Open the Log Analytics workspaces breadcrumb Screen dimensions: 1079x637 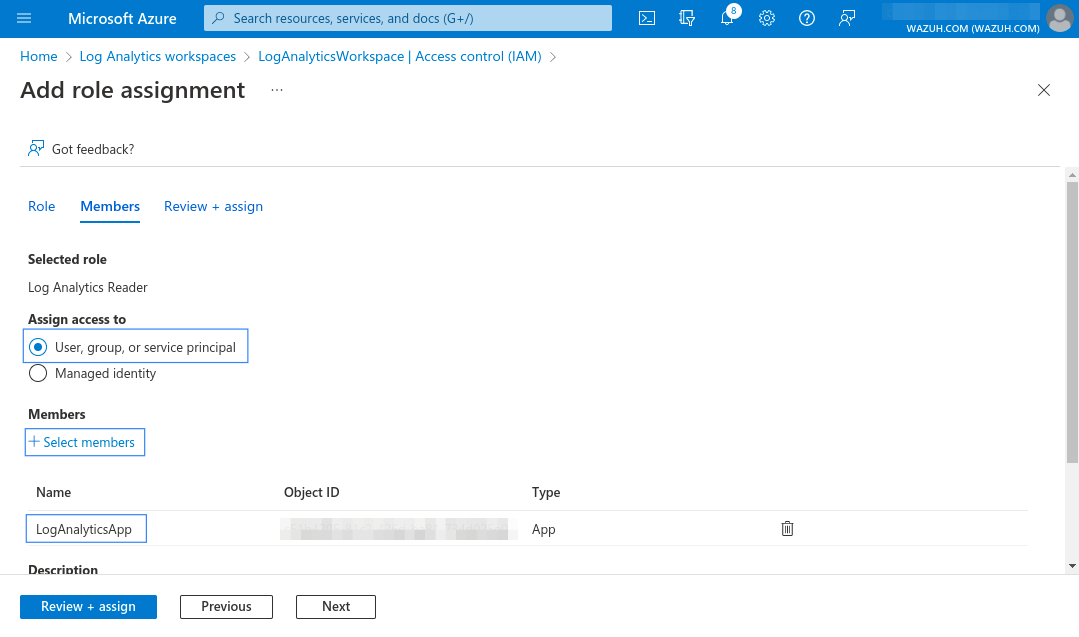158,56
